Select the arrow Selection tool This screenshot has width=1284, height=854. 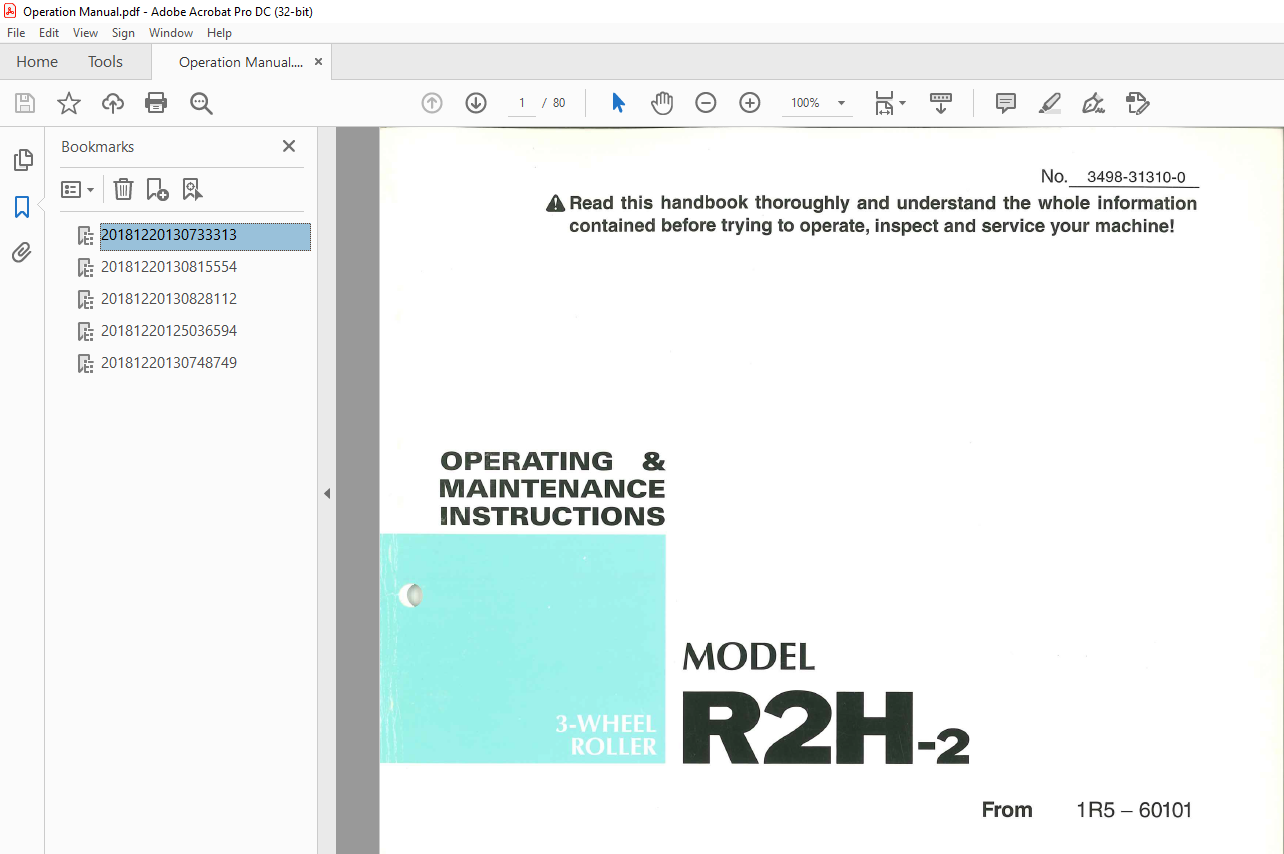coord(618,103)
